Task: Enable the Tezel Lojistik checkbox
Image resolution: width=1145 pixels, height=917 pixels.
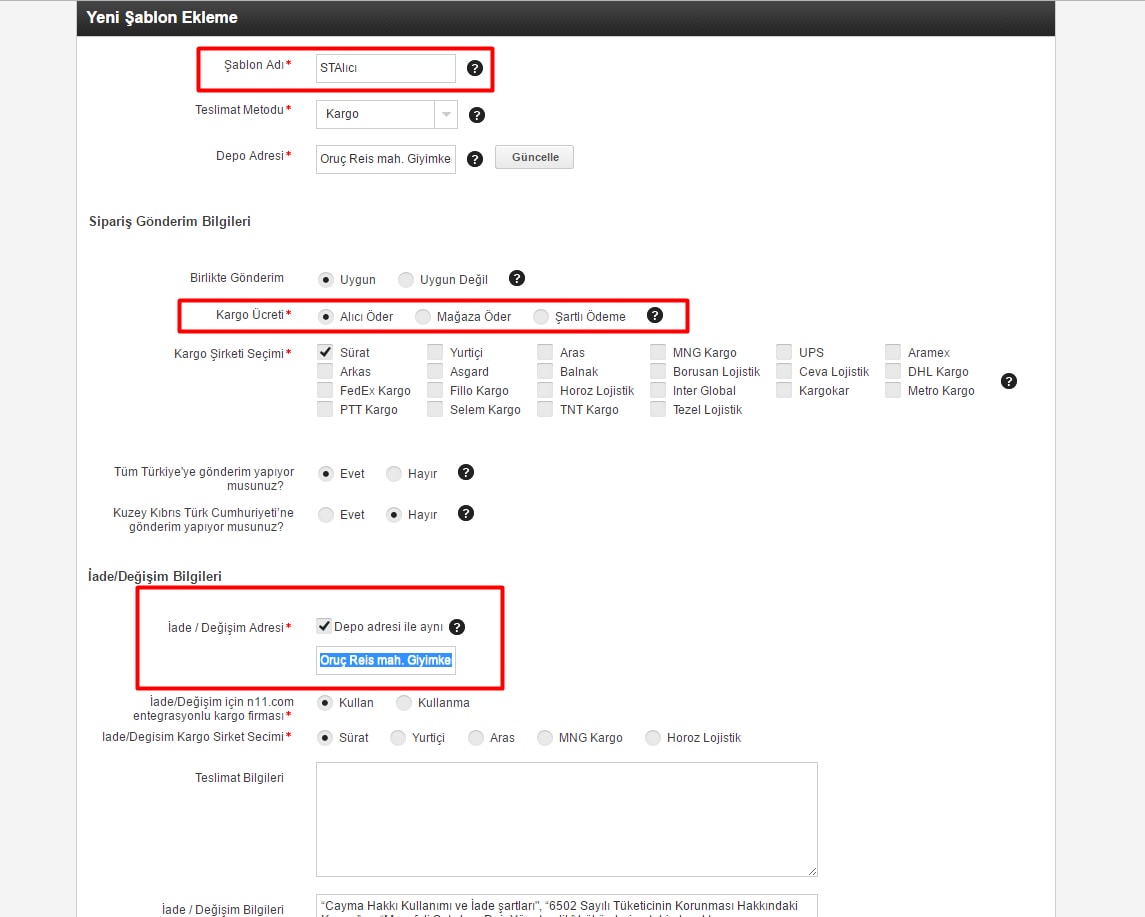Action: (x=658, y=409)
